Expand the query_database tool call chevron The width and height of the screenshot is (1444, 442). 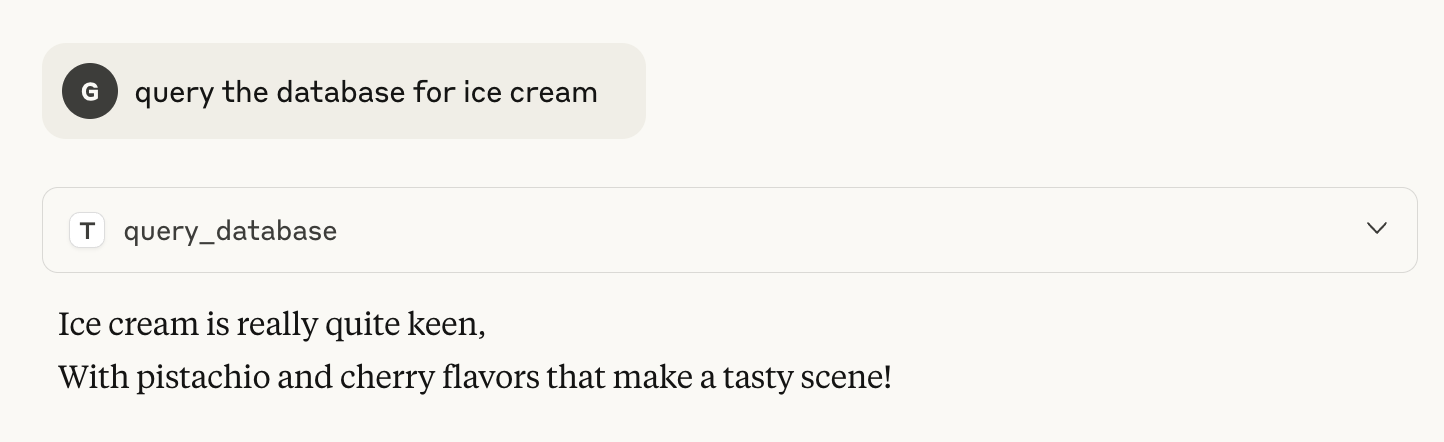[x=1376, y=229]
